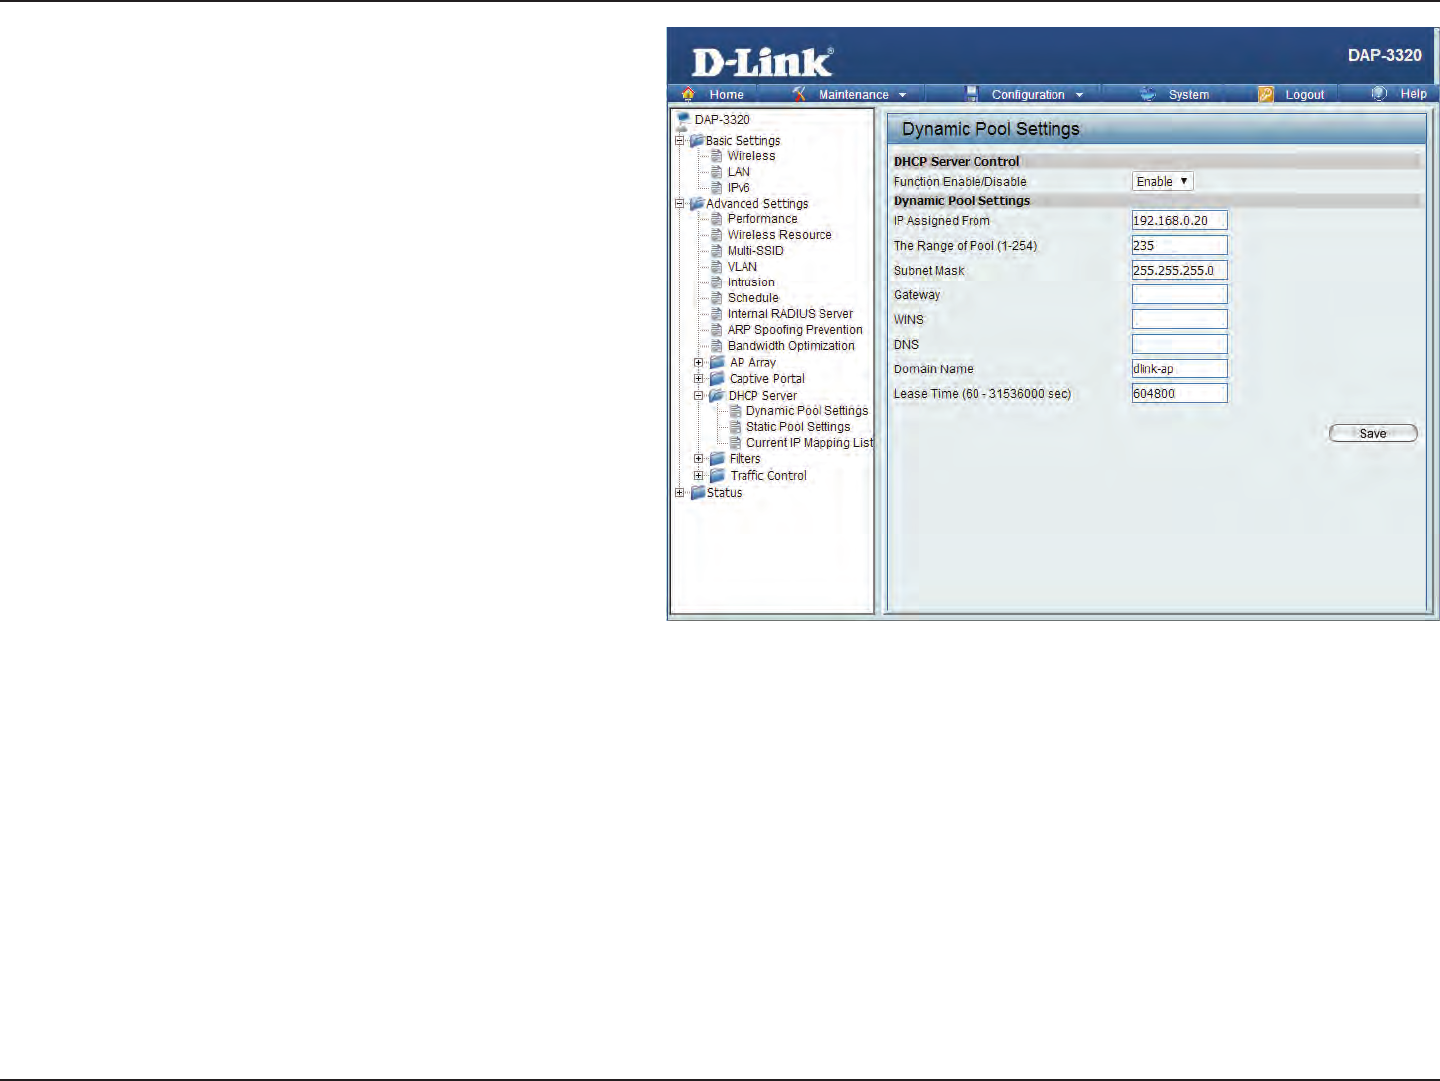Click the System menu icon
Image resolution: width=1440 pixels, height=1081 pixels.
click(1148, 94)
